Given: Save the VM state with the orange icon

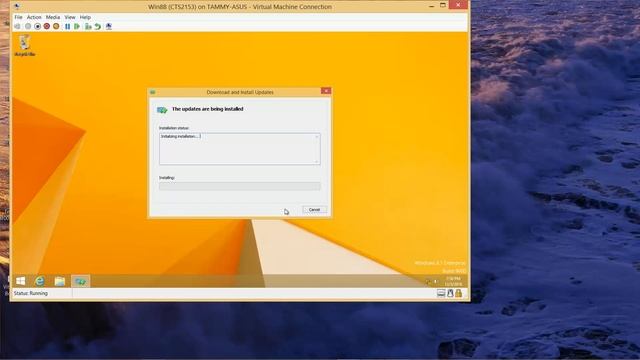Looking at the screenshot, I should click(x=56, y=27).
